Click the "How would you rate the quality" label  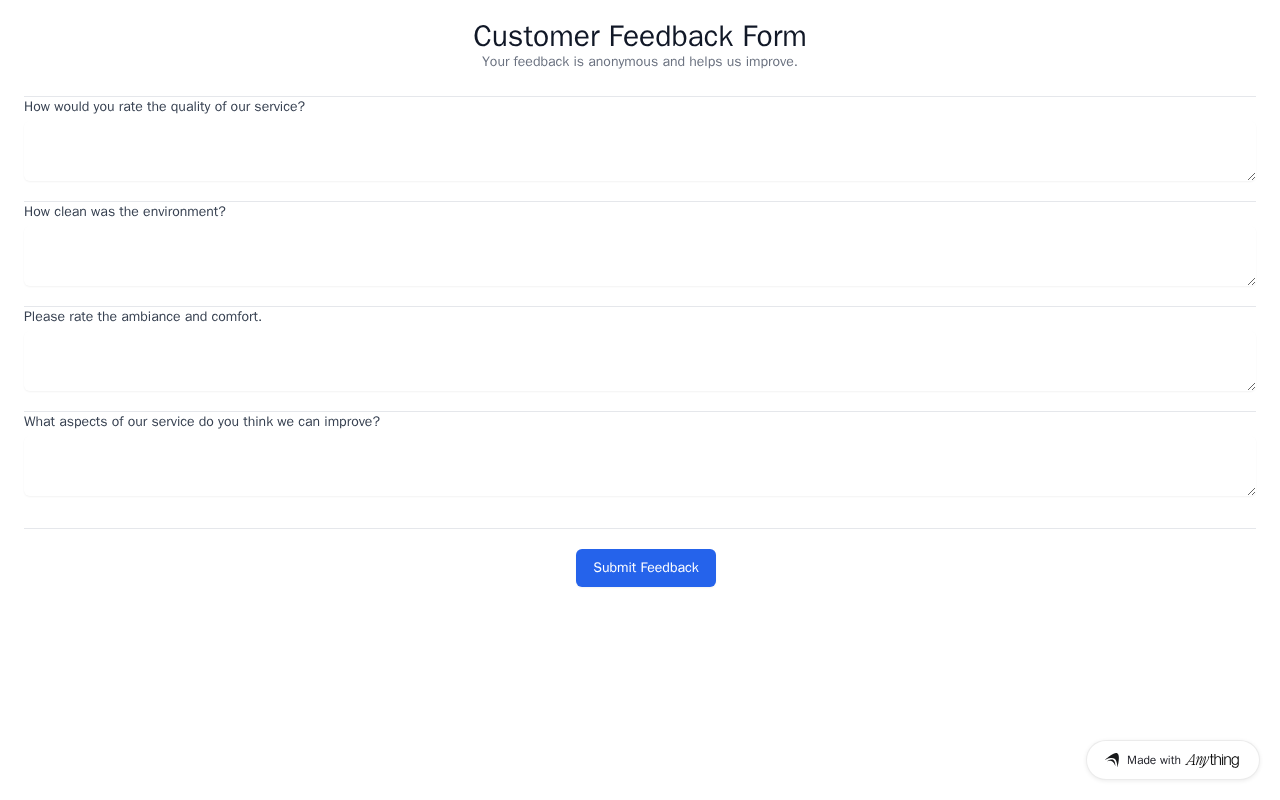(164, 107)
